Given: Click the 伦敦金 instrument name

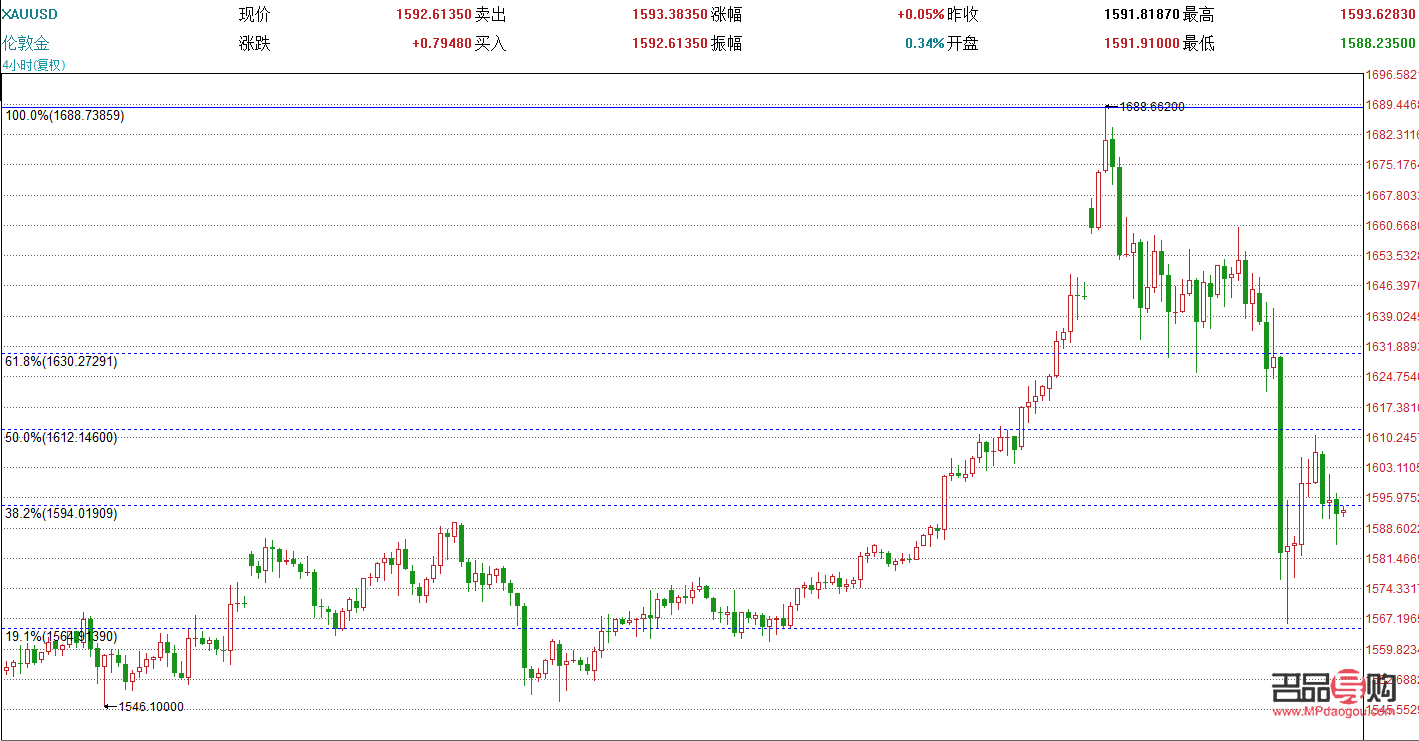Looking at the screenshot, I should pyautogui.click(x=25, y=42).
